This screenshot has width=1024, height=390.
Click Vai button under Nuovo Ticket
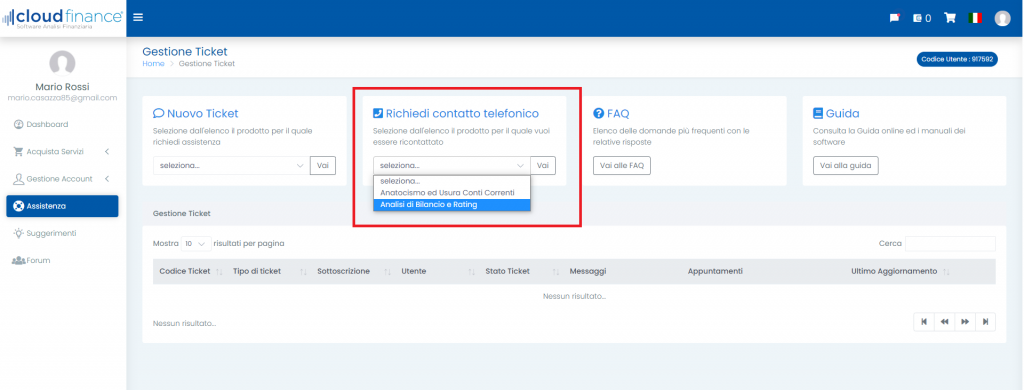pos(323,166)
